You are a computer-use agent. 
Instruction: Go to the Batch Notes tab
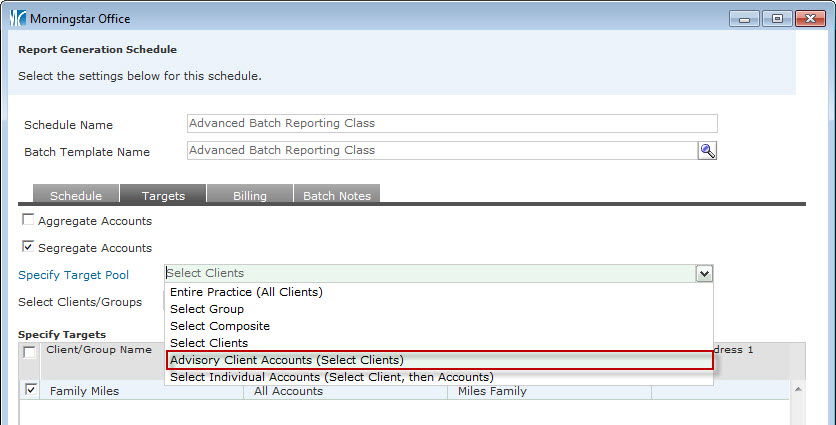click(x=337, y=196)
